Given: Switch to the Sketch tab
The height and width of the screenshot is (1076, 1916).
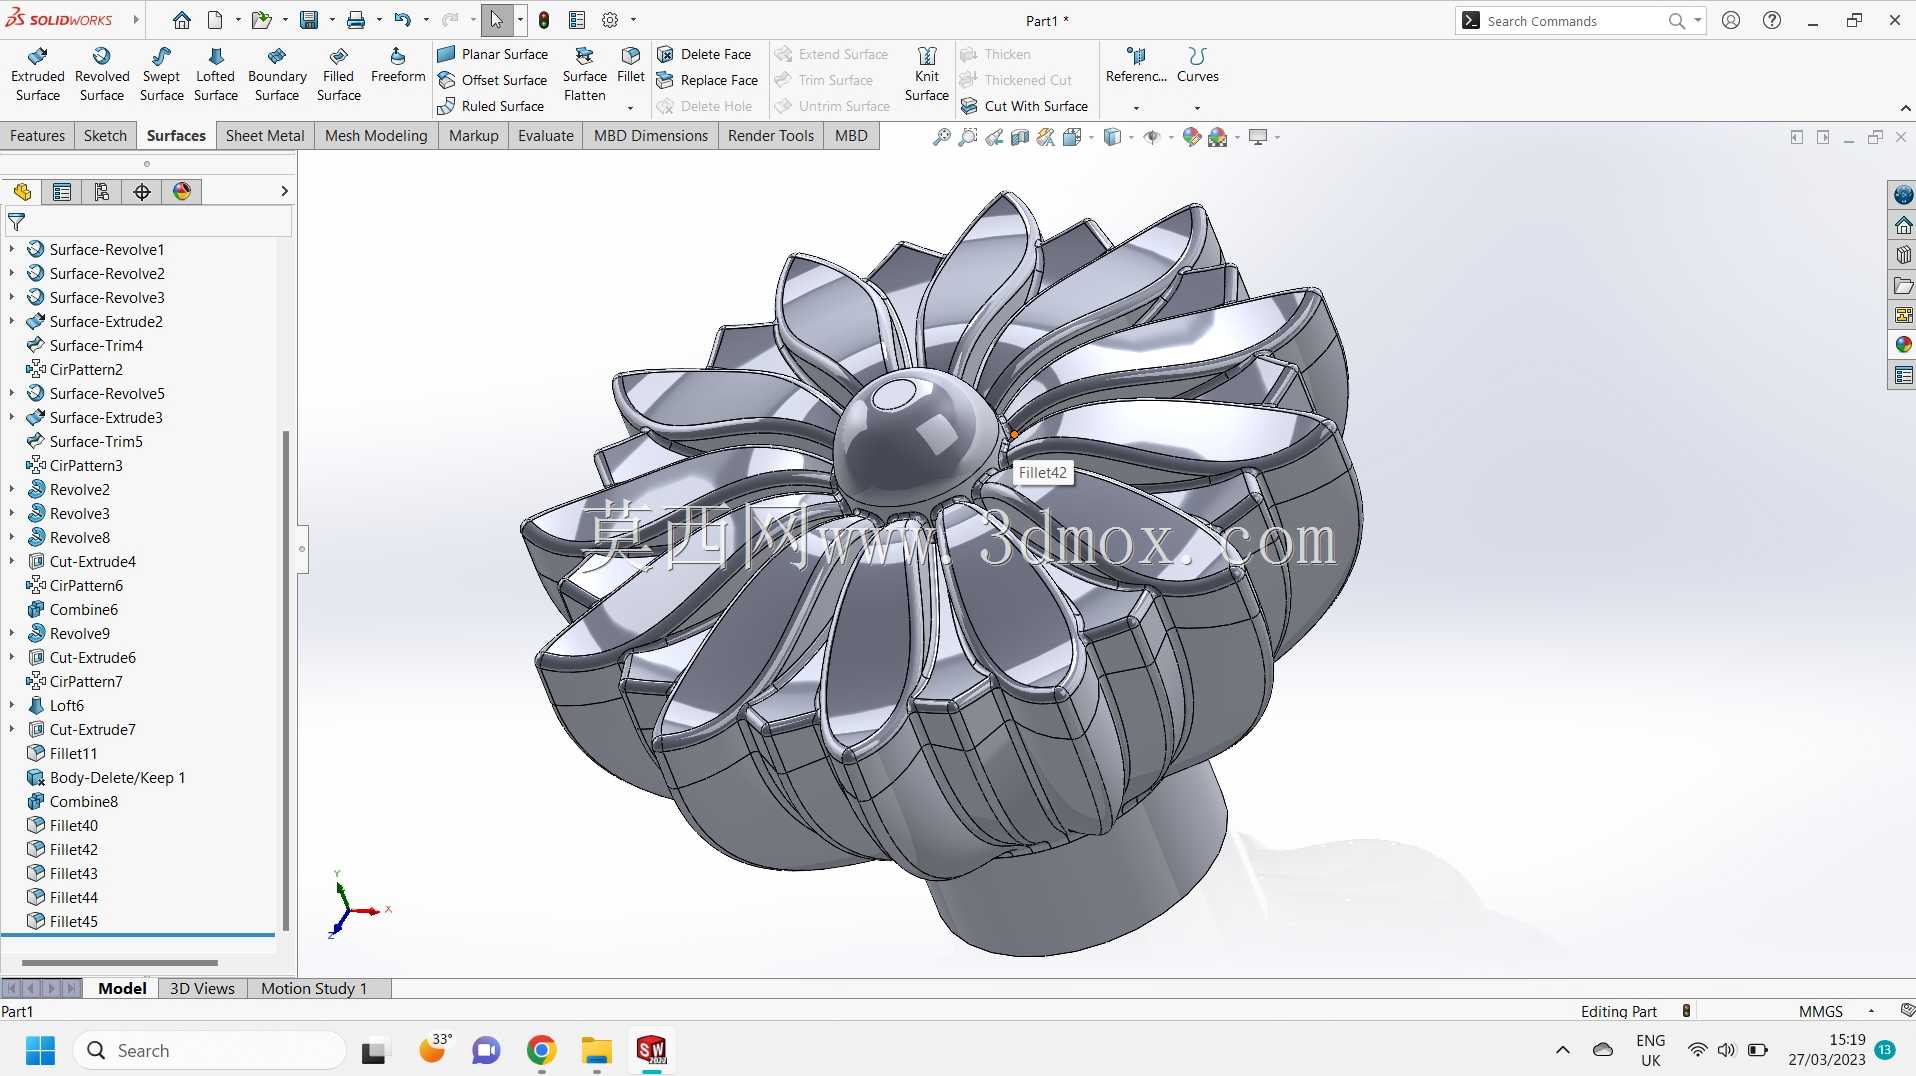Looking at the screenshot, I should click(x=105, y=136).
